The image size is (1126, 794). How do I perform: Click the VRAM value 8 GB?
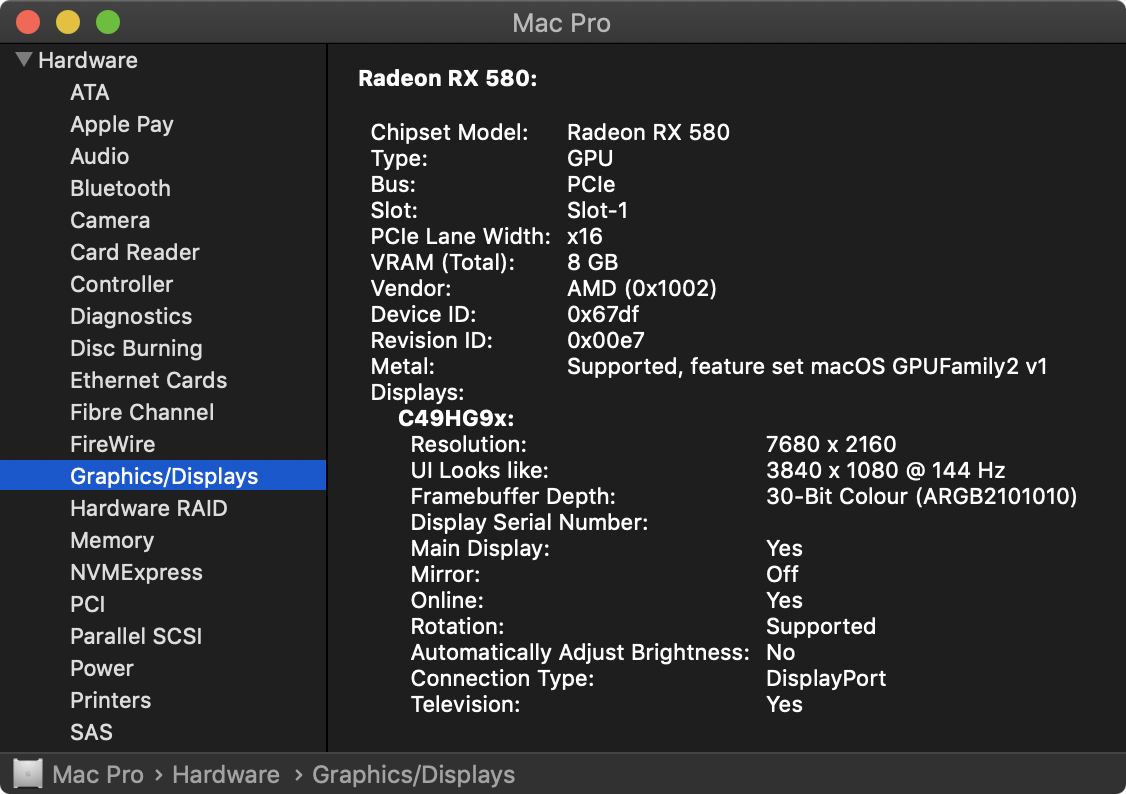point(592,262)
